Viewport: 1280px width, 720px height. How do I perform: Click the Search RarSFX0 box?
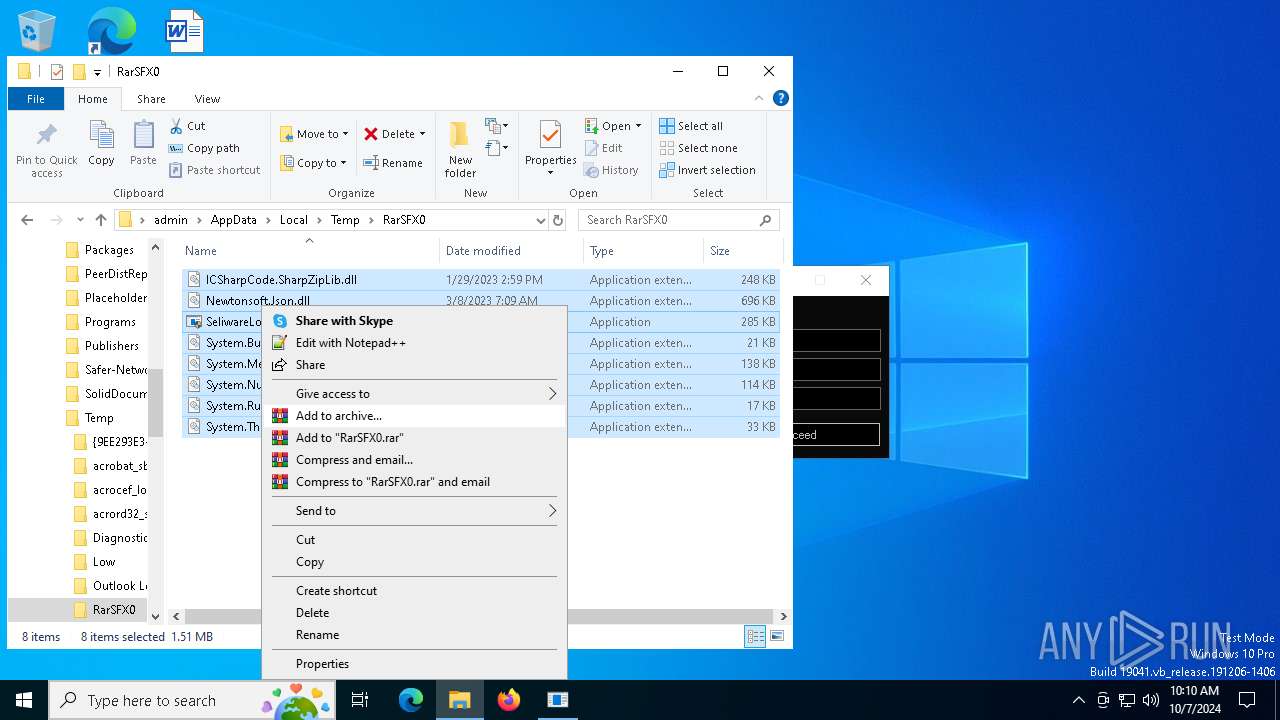coord(678,220)
